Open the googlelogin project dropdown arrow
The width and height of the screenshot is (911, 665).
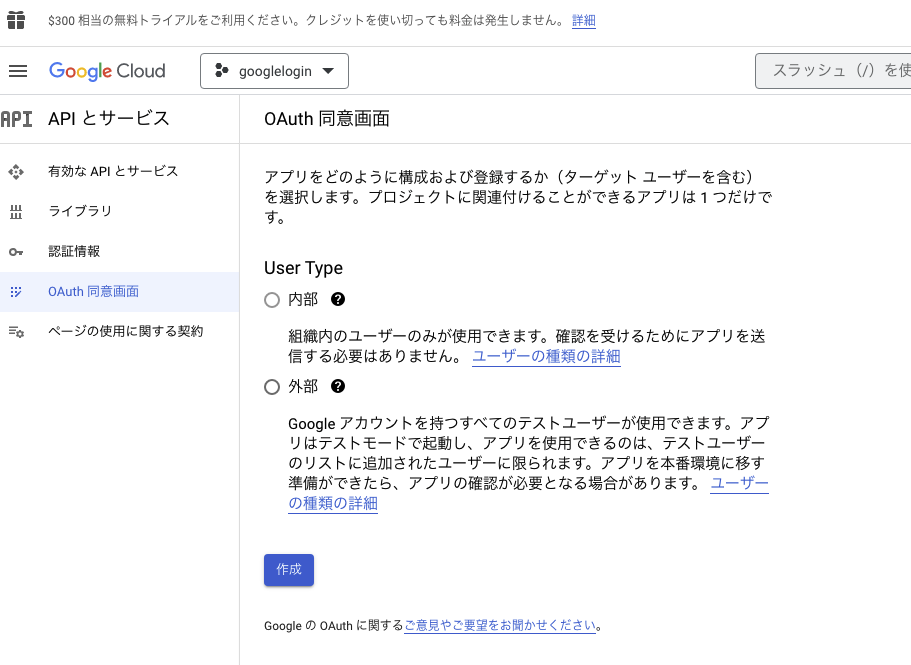pos(328,71)
